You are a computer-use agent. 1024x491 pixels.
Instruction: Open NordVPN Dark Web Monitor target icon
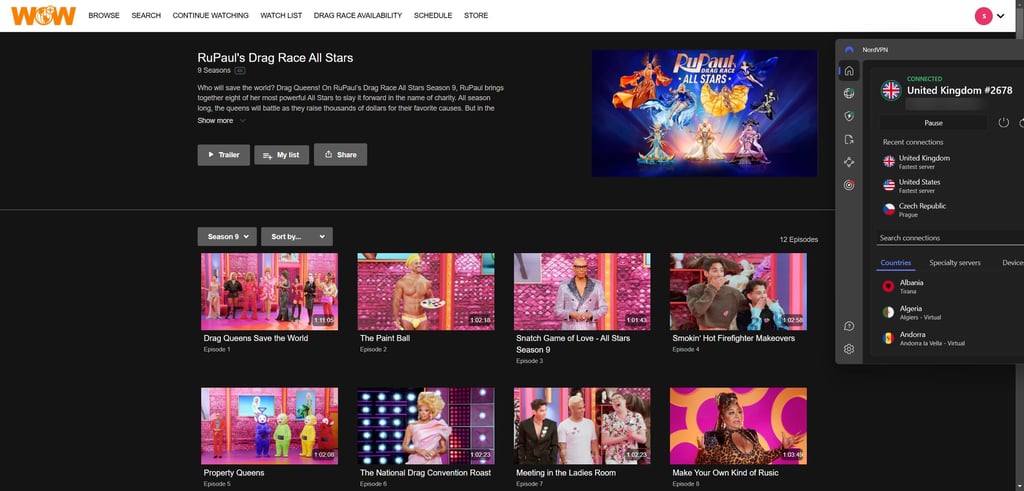(x=848, y=185)
